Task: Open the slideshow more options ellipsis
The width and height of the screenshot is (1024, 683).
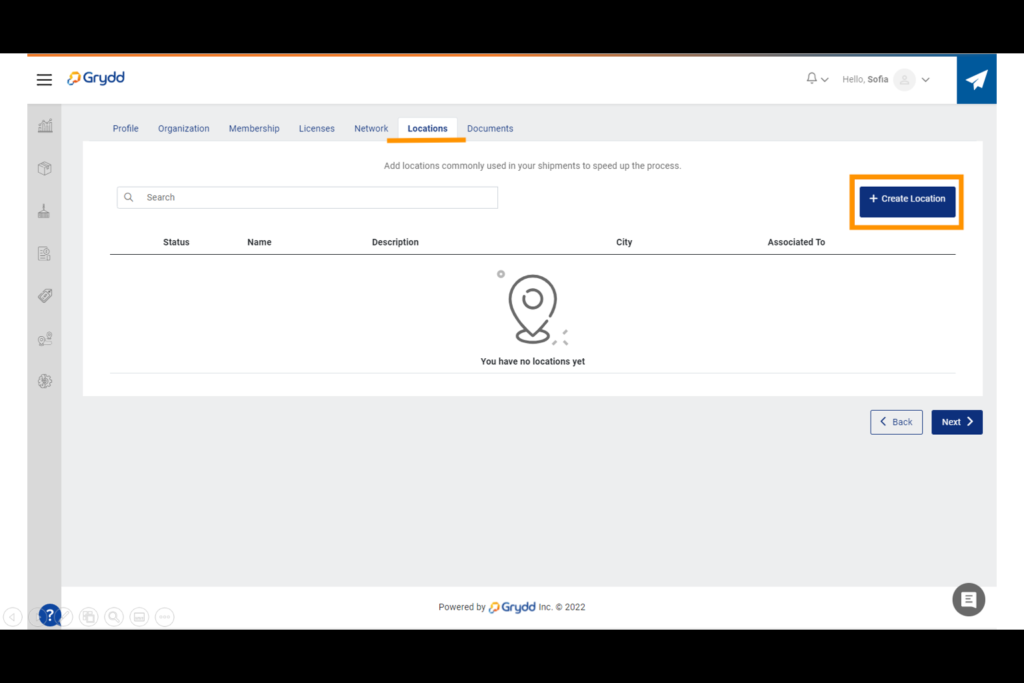Action: tap(165, 616)
